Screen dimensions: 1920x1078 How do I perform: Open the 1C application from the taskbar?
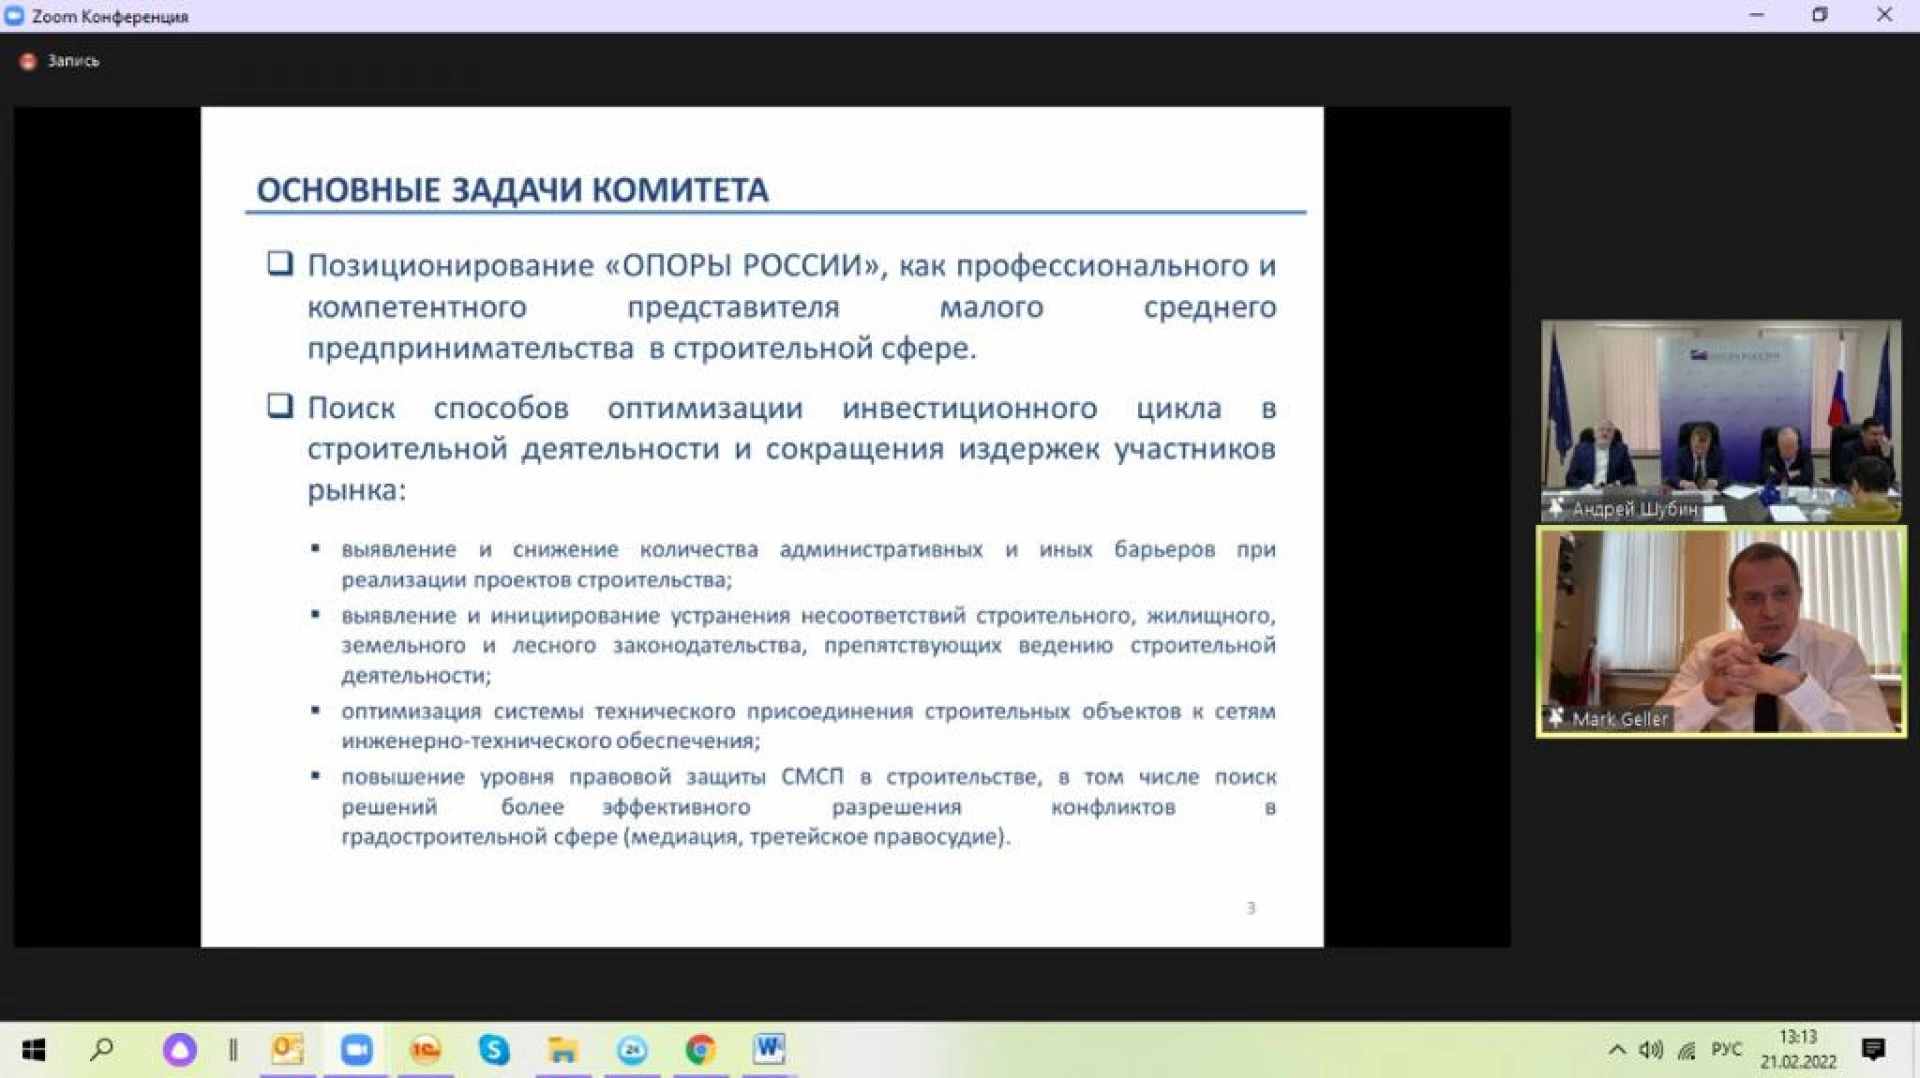point(426,1049)
